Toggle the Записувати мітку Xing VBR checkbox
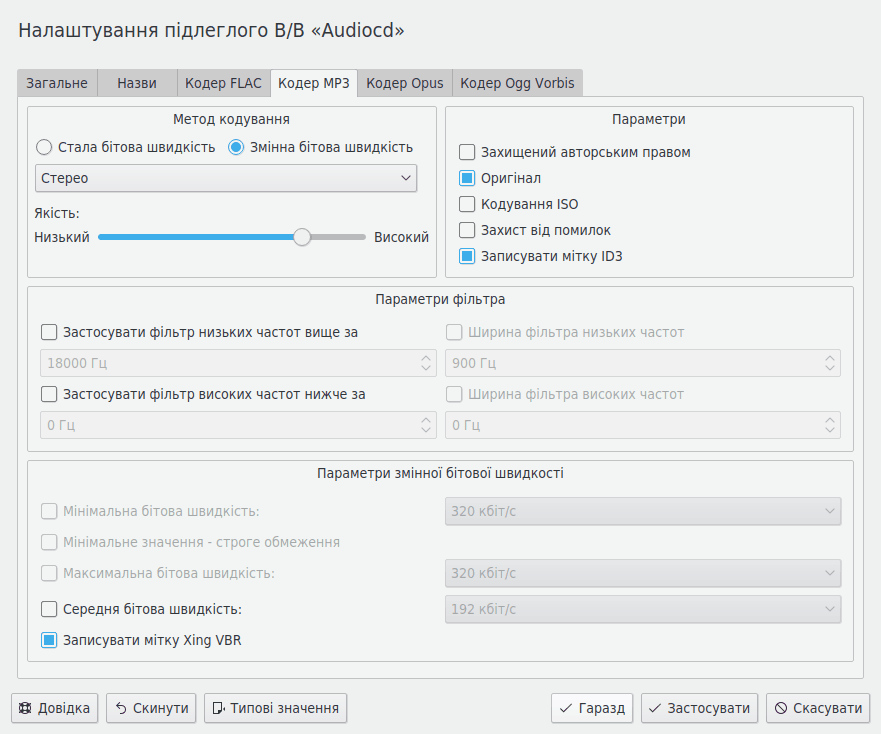881x734 pixels. [49, 641]
